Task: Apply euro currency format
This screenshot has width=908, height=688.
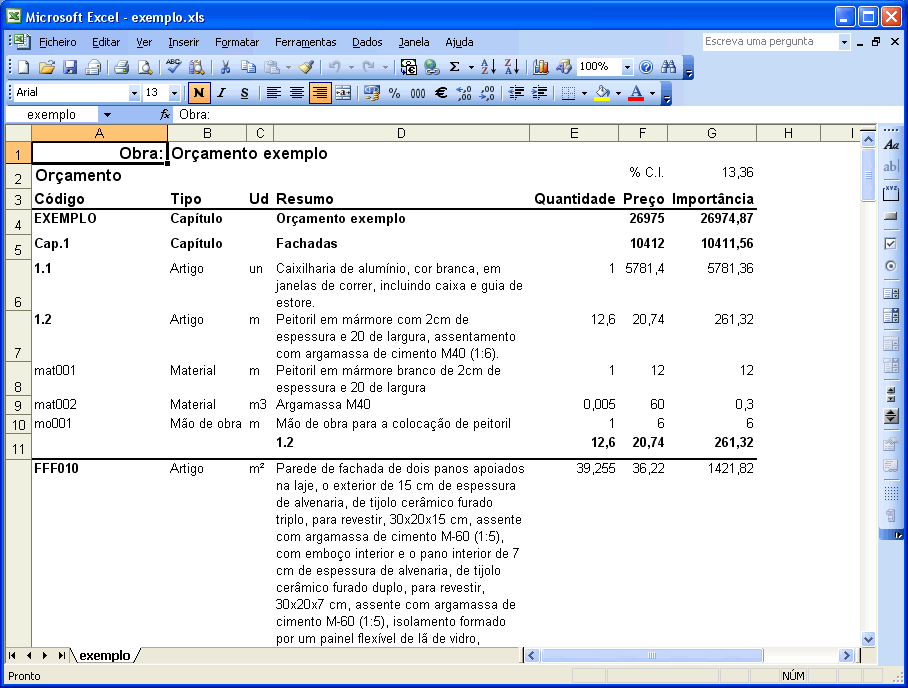Action: (441, 93)
